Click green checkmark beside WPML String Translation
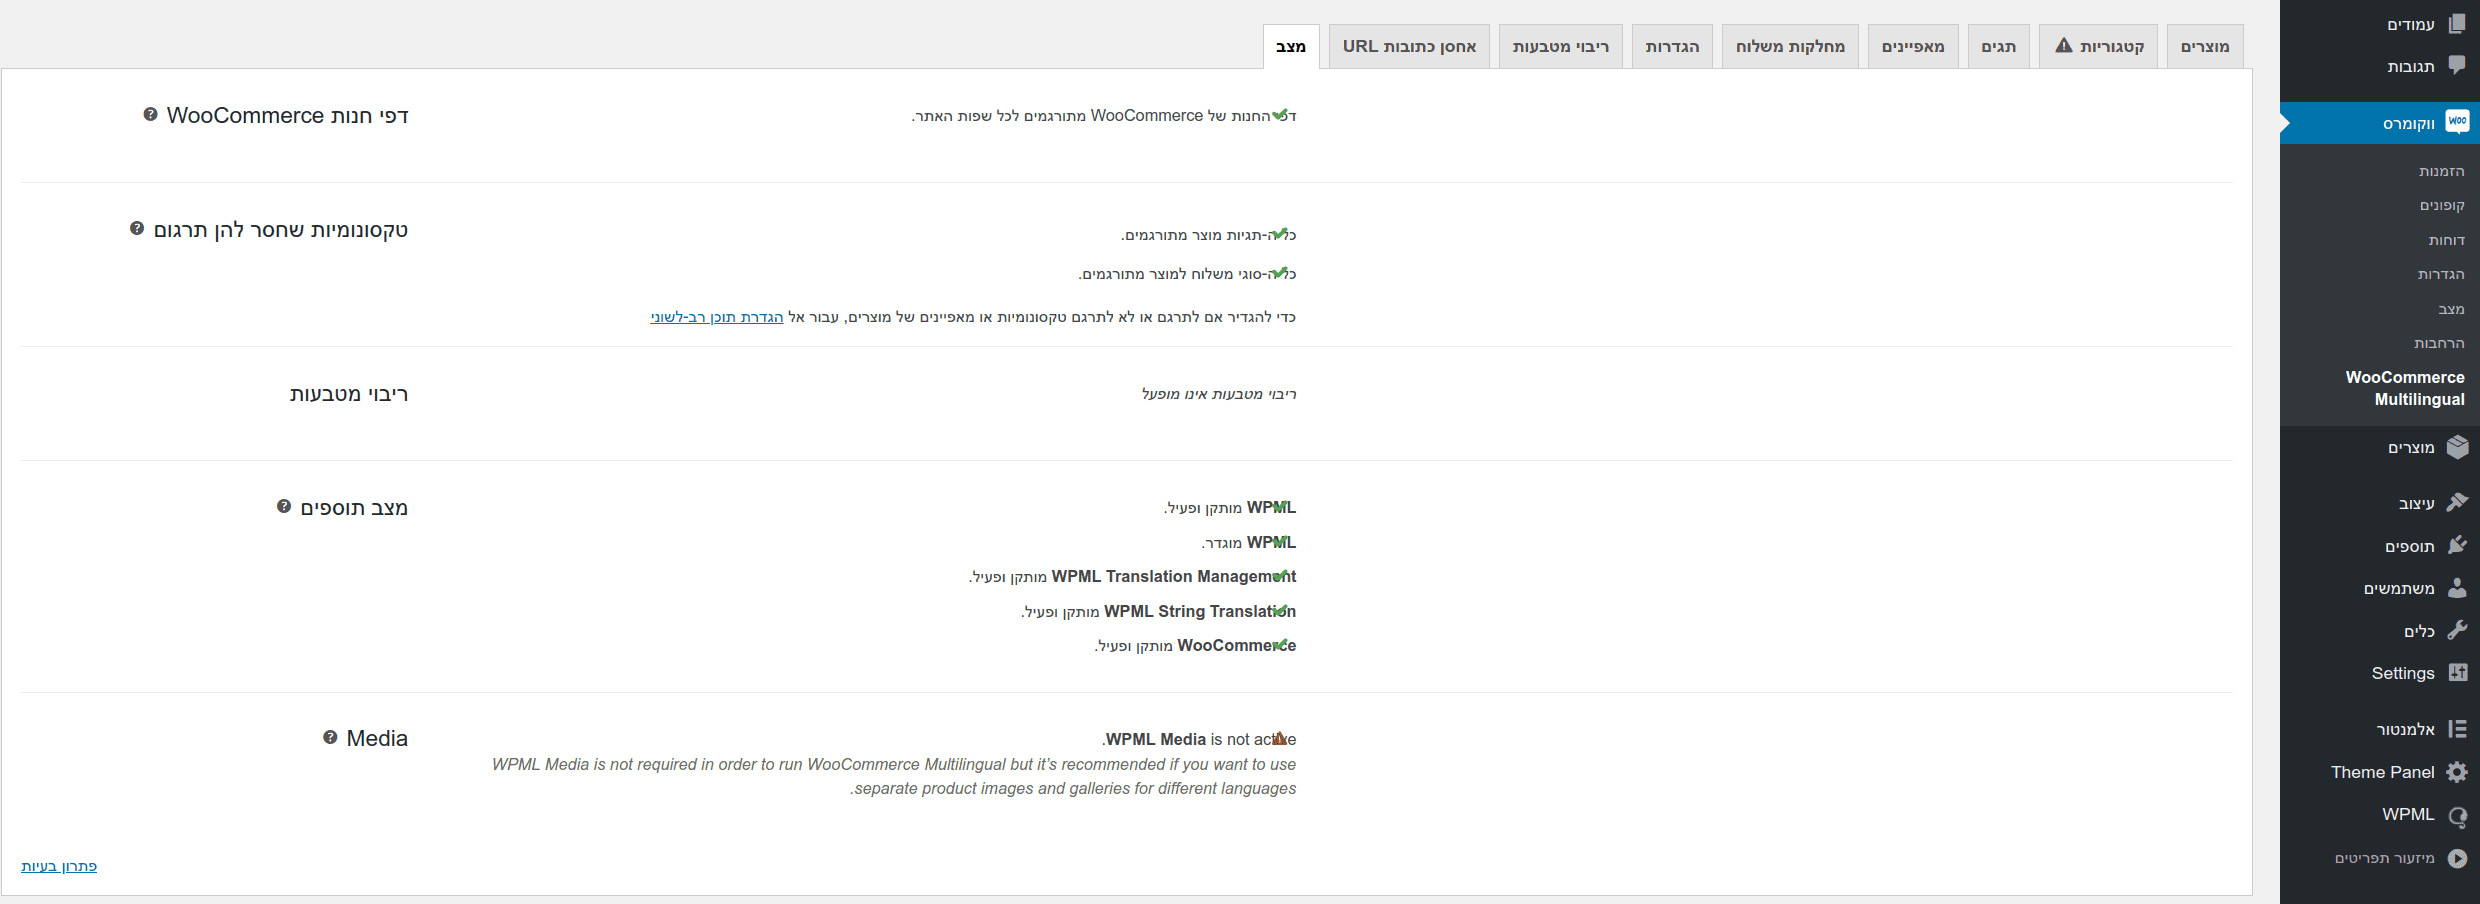 pyautogui.click(x=1279, y=609)
